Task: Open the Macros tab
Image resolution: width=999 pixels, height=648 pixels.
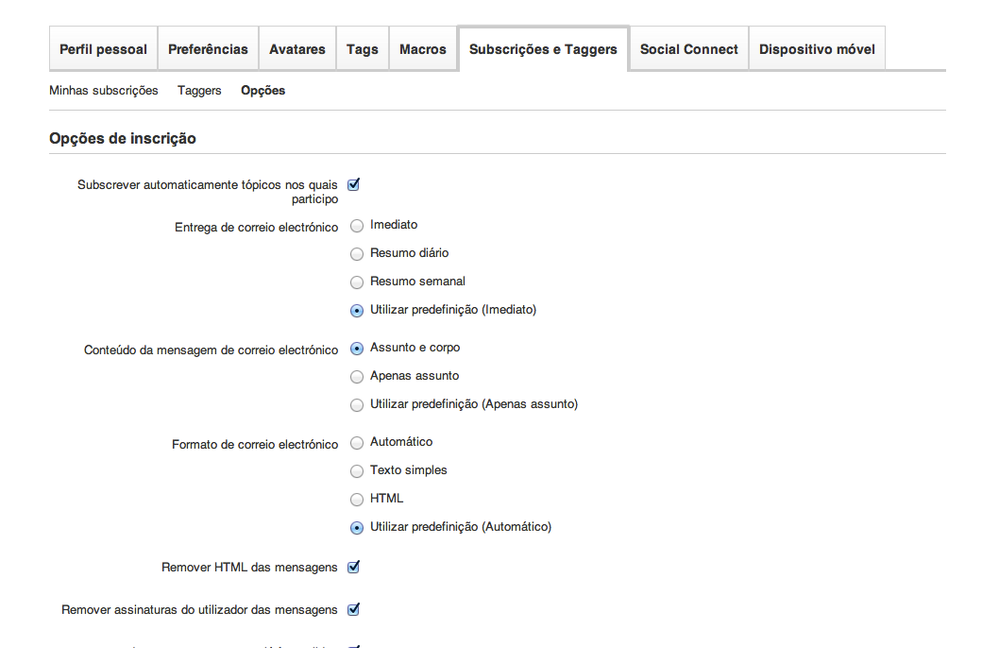Action: tap(423, 49)
